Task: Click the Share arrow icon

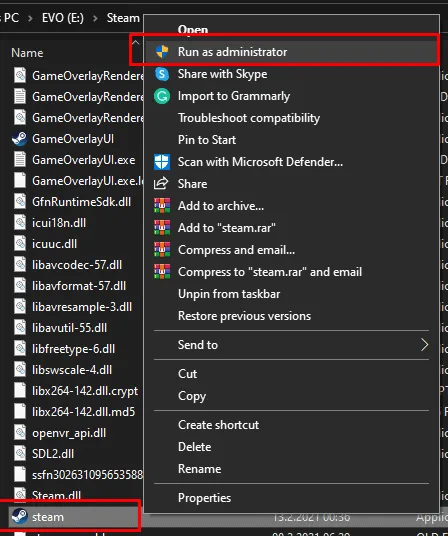Action: click(161, 184)
